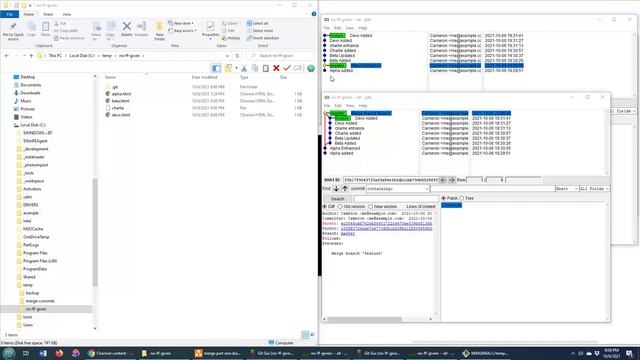The image size is (640, 360).
Task: Select the Paste icon in Explorer ribbon
Action: [45, 29]
